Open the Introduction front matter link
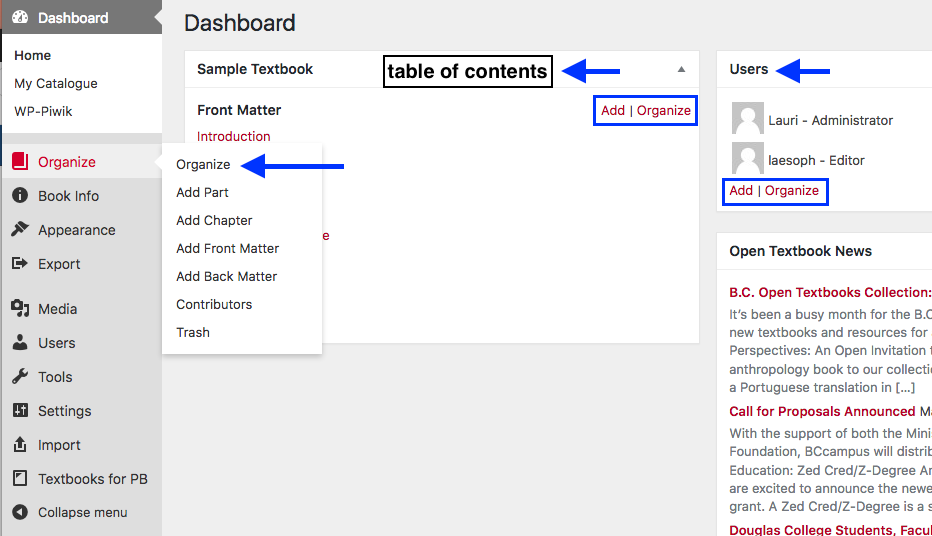The image size is (932, 536). (234, 136)
